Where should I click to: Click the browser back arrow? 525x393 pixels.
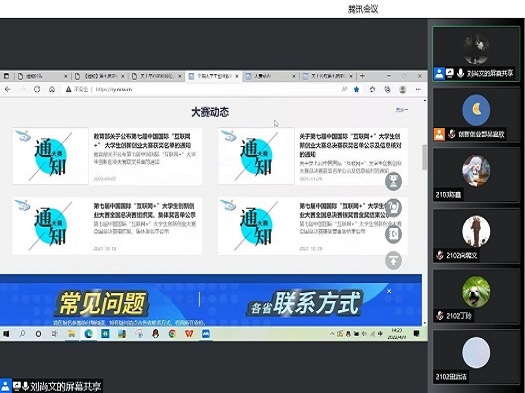point(8,89)
